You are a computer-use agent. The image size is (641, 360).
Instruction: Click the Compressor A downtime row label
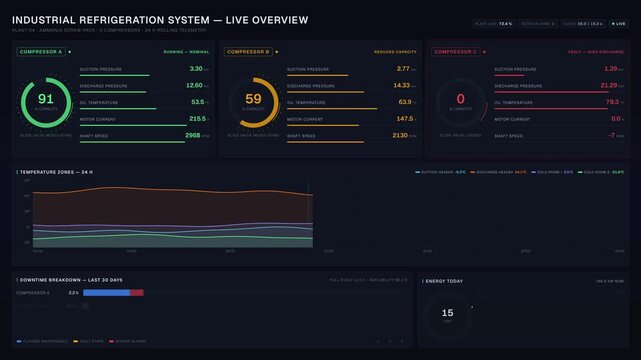33,293
